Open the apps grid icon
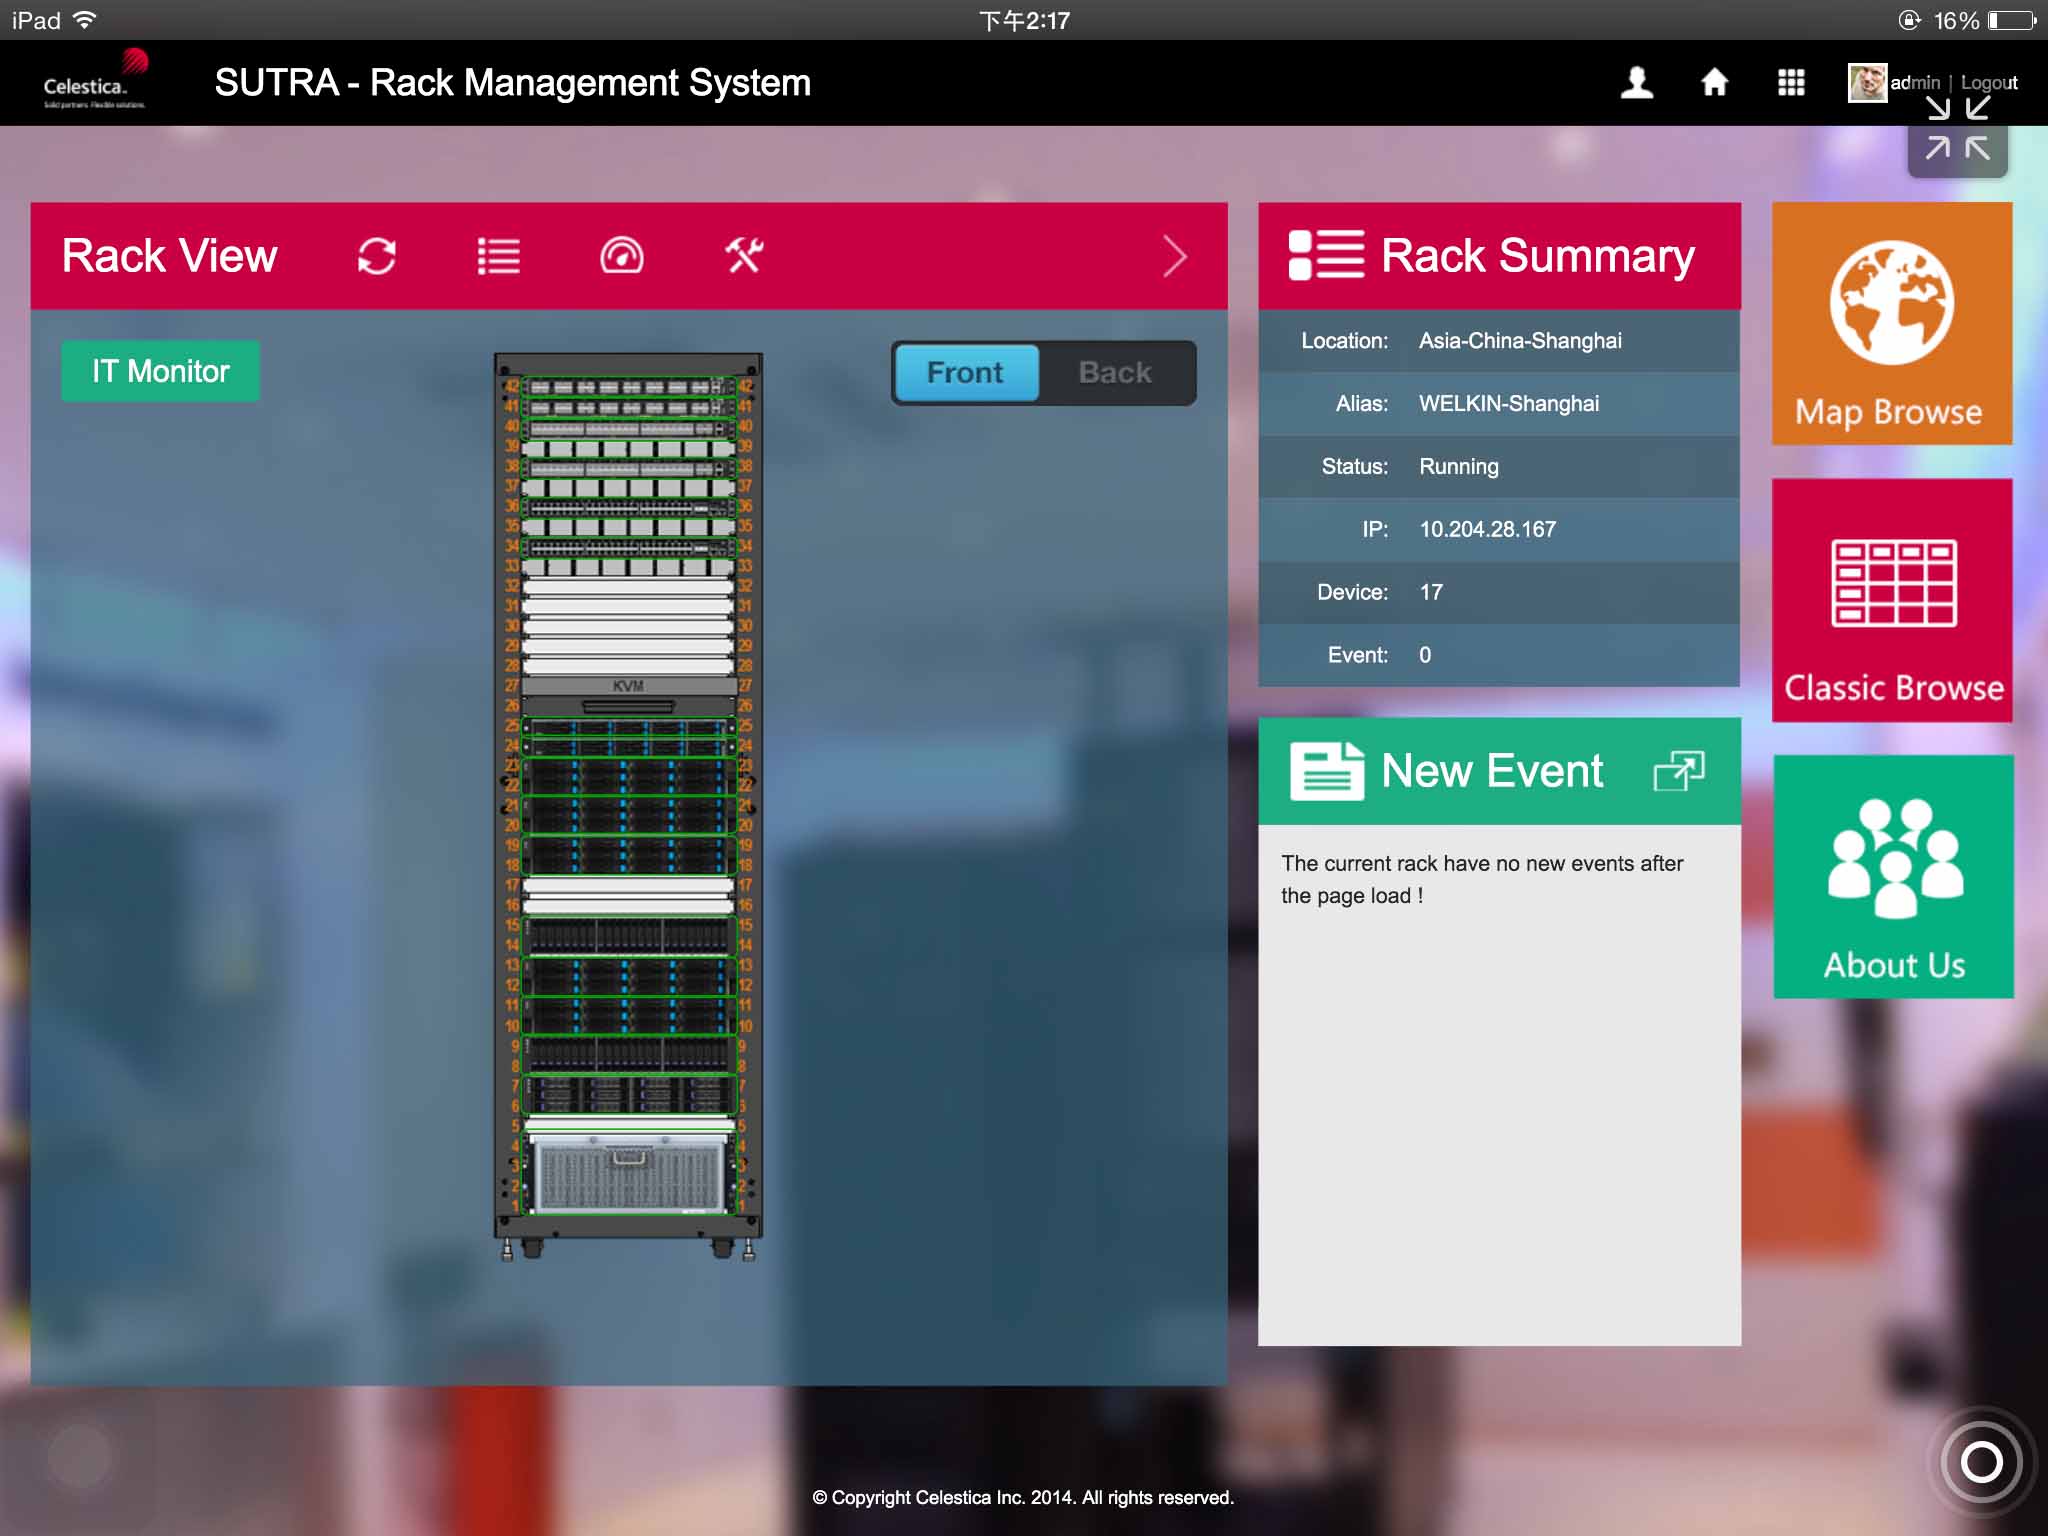 click(x=1791, y=82)
